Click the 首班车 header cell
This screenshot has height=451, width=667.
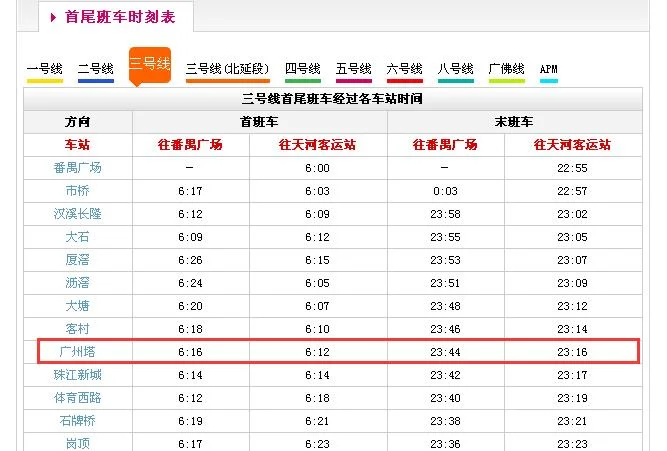[x=259, y=122]
